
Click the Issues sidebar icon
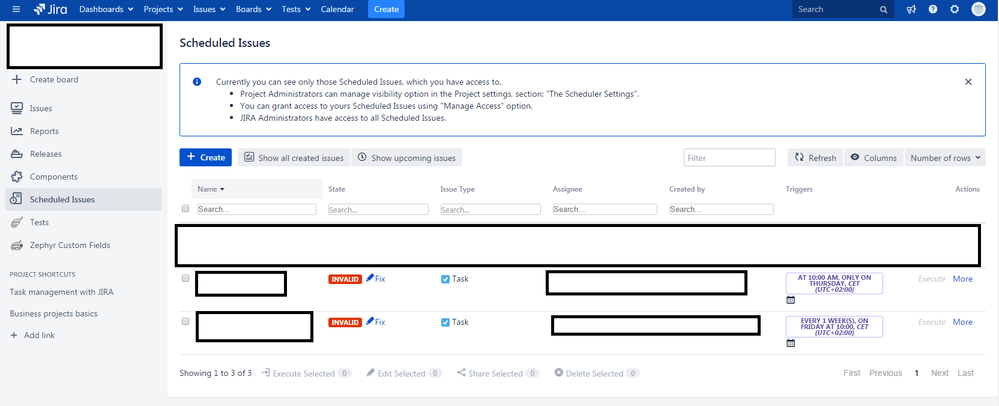tap(17, 108)
